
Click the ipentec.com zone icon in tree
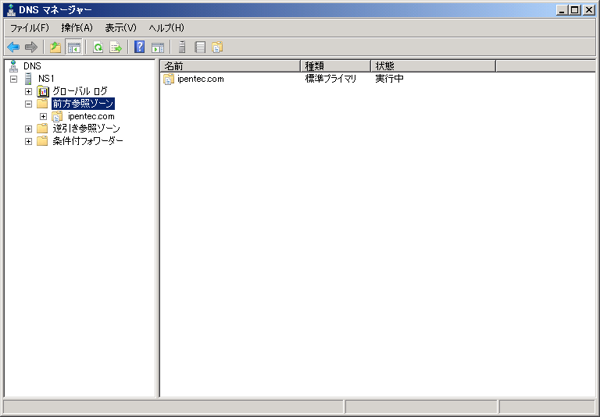pos(57,116)
